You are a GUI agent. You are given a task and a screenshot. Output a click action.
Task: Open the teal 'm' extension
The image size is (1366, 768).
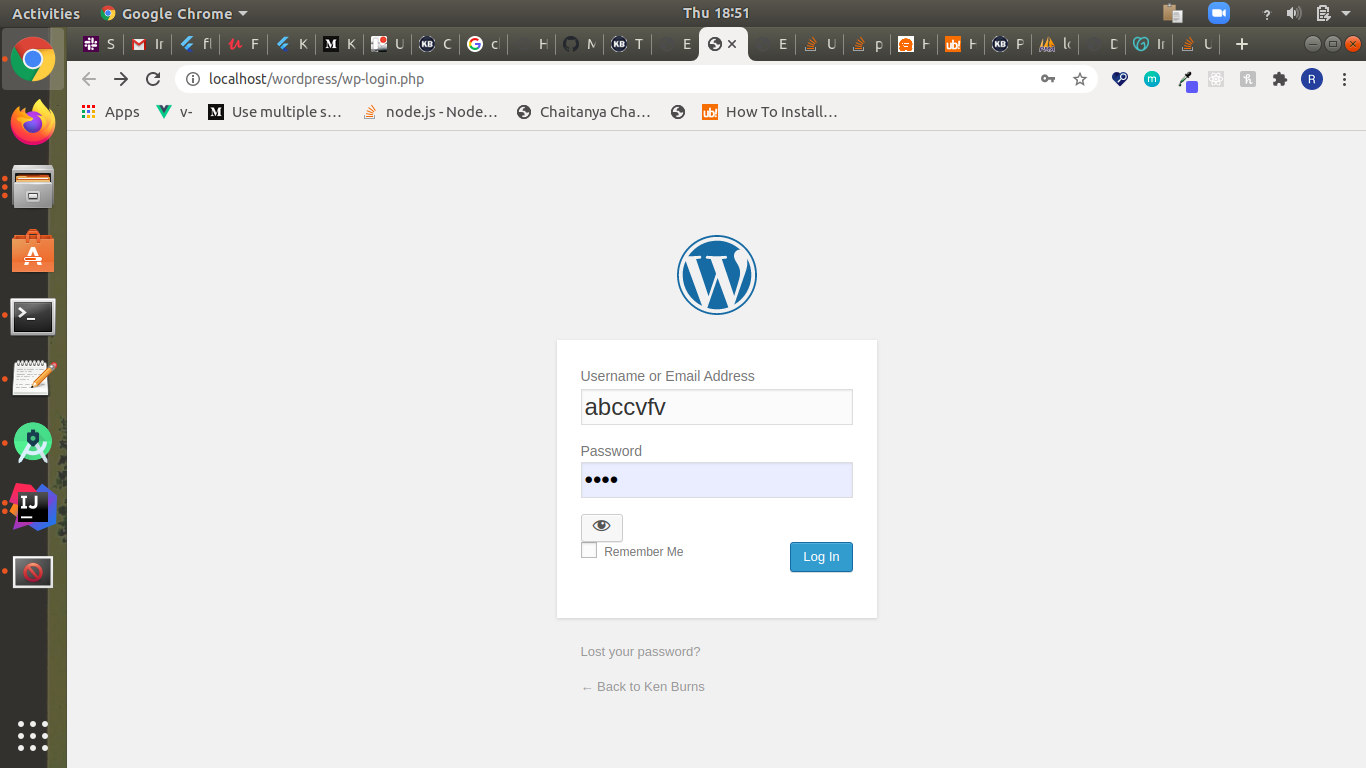click(x=1152, y=79)
